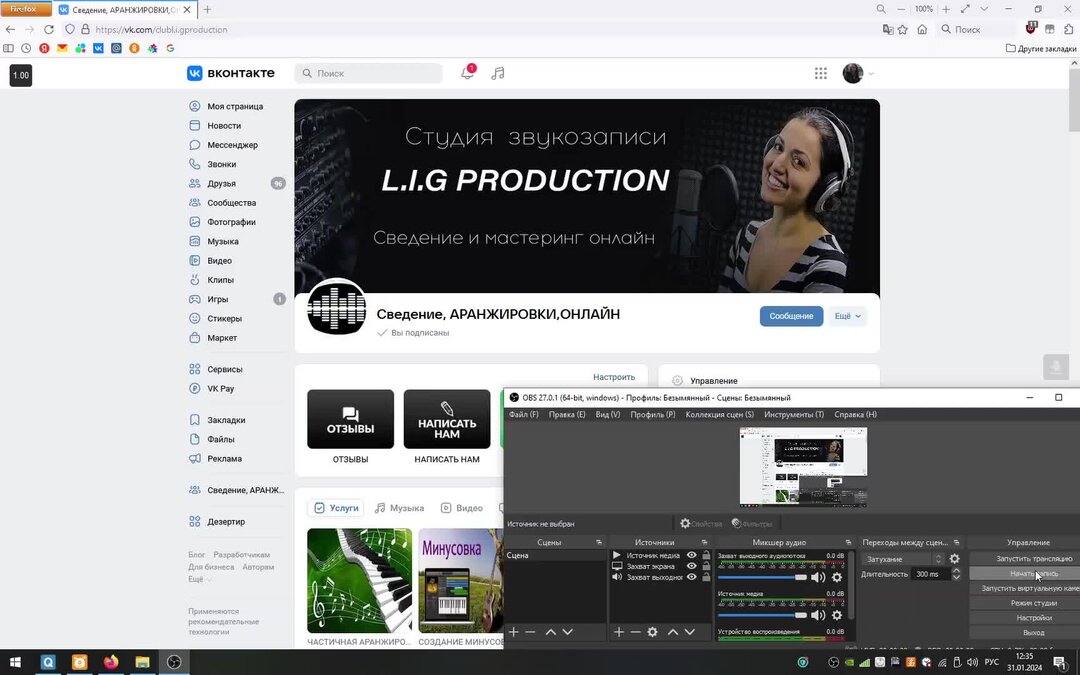
Task: Open settings gear for Источник медиа mixer channel
Action: click(837, 615)
